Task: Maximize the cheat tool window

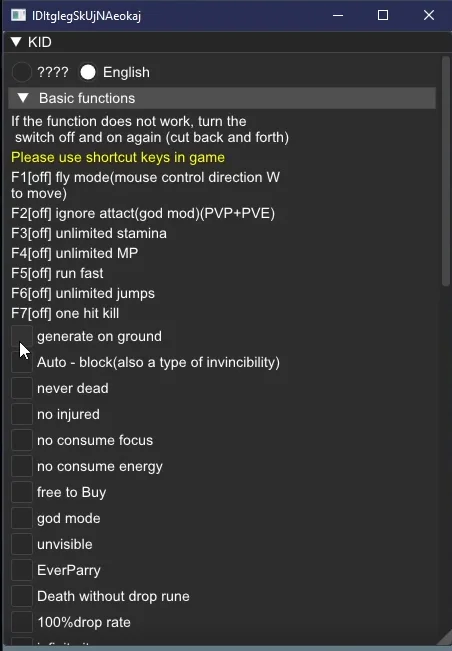Action: pyautogui.click(x=383, y=15)
